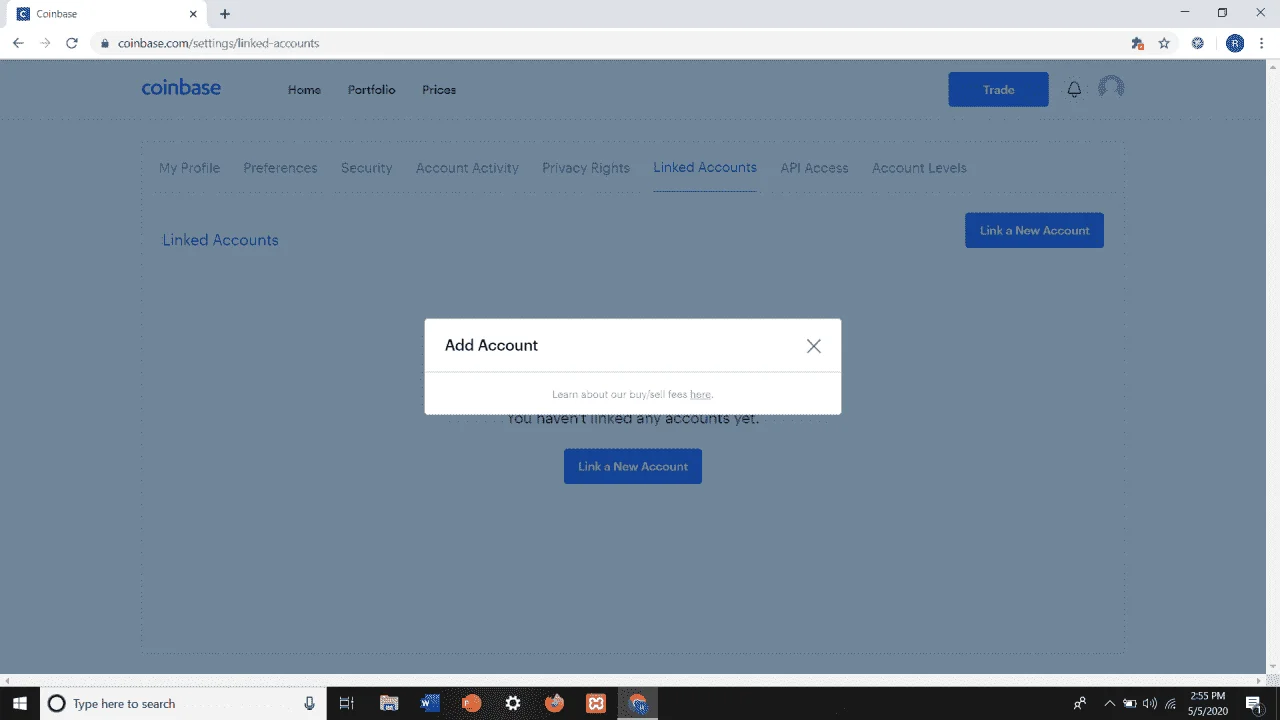The image size is (1280, 720).
Task: Open a new browser tab
Action: pyautogui.click(x=225, y=14)
